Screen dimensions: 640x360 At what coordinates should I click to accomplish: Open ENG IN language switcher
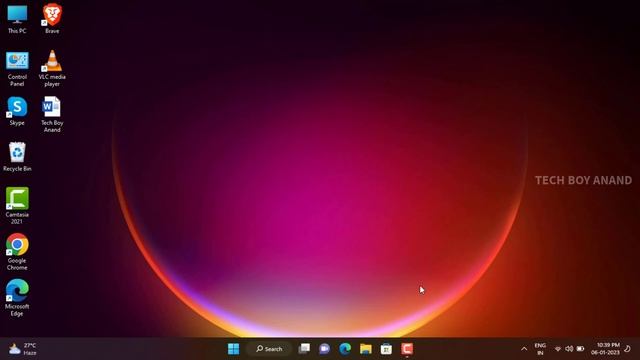[x=540, y=349]
